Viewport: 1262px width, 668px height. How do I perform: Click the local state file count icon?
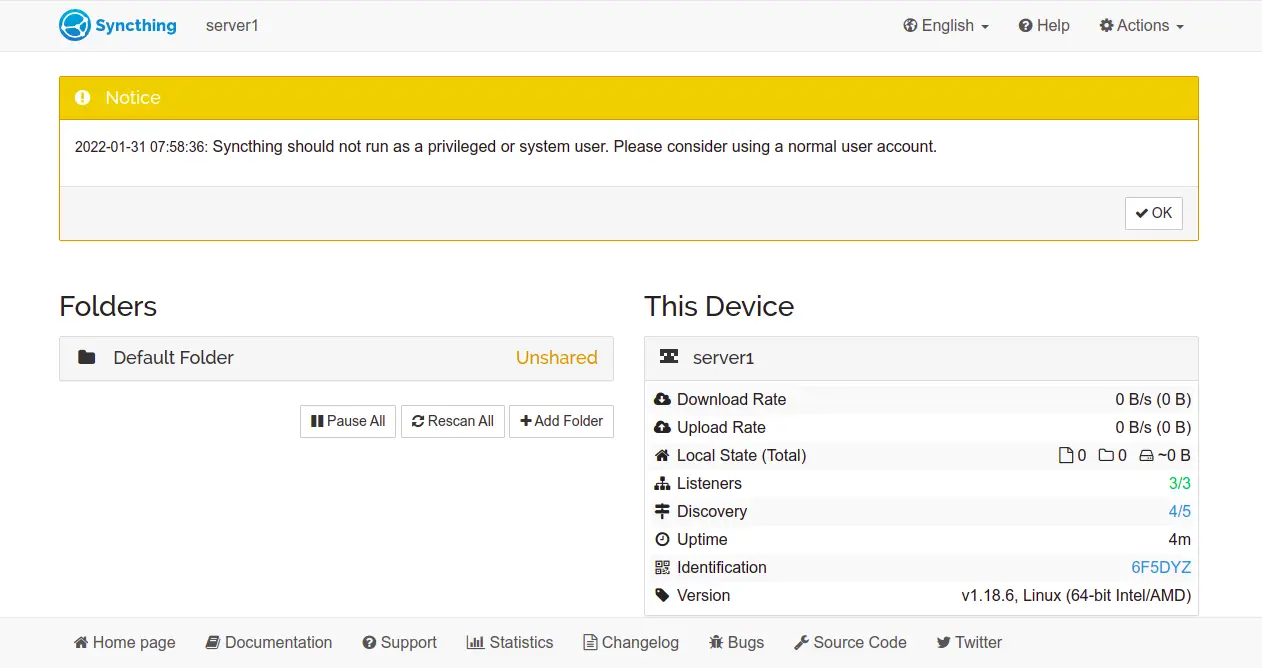1066,455
